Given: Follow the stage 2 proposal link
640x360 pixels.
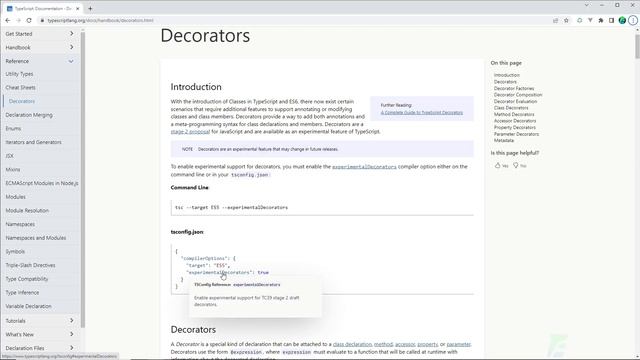Looking at the screenshot, I should point(190,132).
